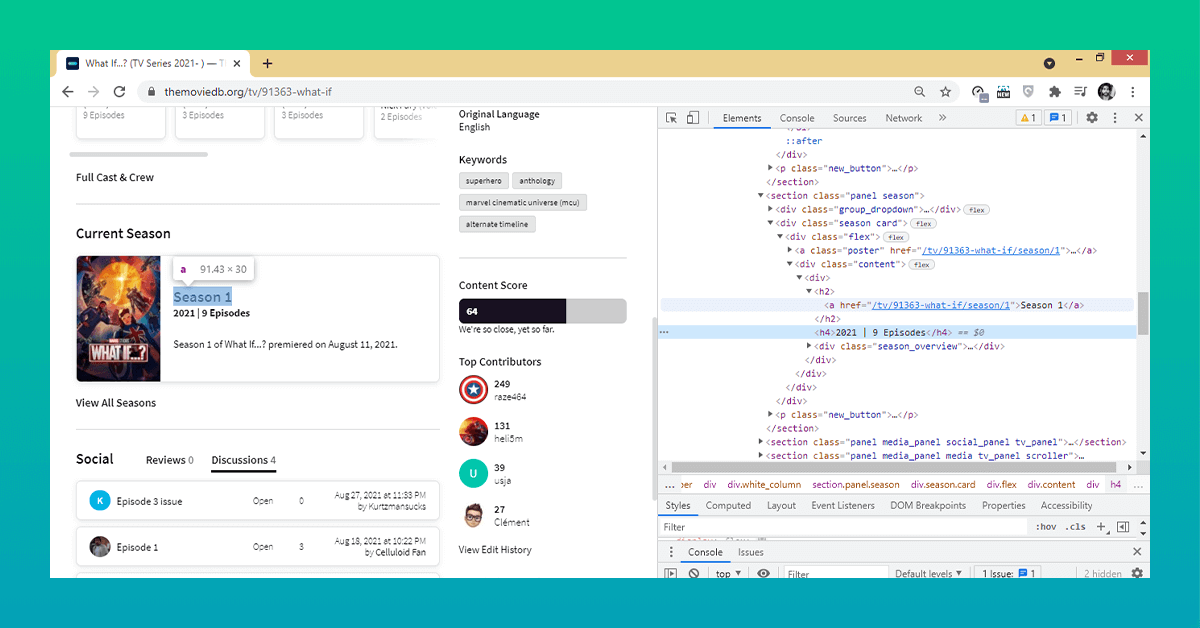This screenshot has height=628, width=1200.
Task: Open the top JavaScript context dropdown
Action: coord(728,574)
